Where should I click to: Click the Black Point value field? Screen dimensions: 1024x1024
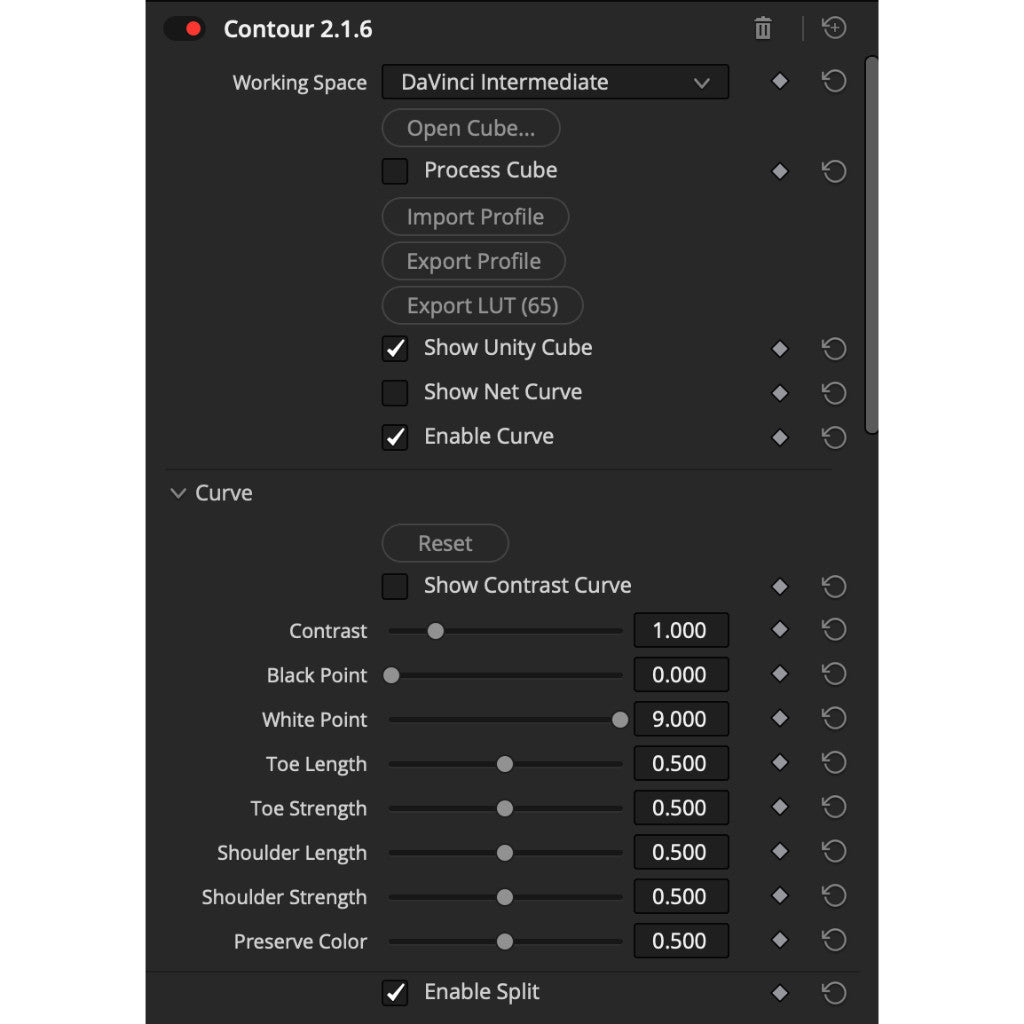681,675
